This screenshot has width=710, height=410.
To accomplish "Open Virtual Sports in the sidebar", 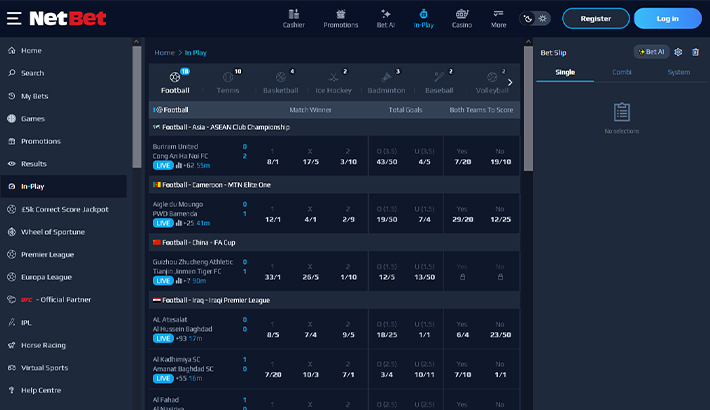I will pos(64,368).
